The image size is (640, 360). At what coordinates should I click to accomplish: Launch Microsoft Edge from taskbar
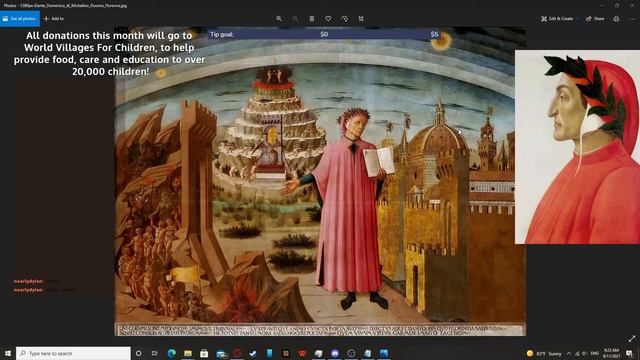tap(171, 353)
